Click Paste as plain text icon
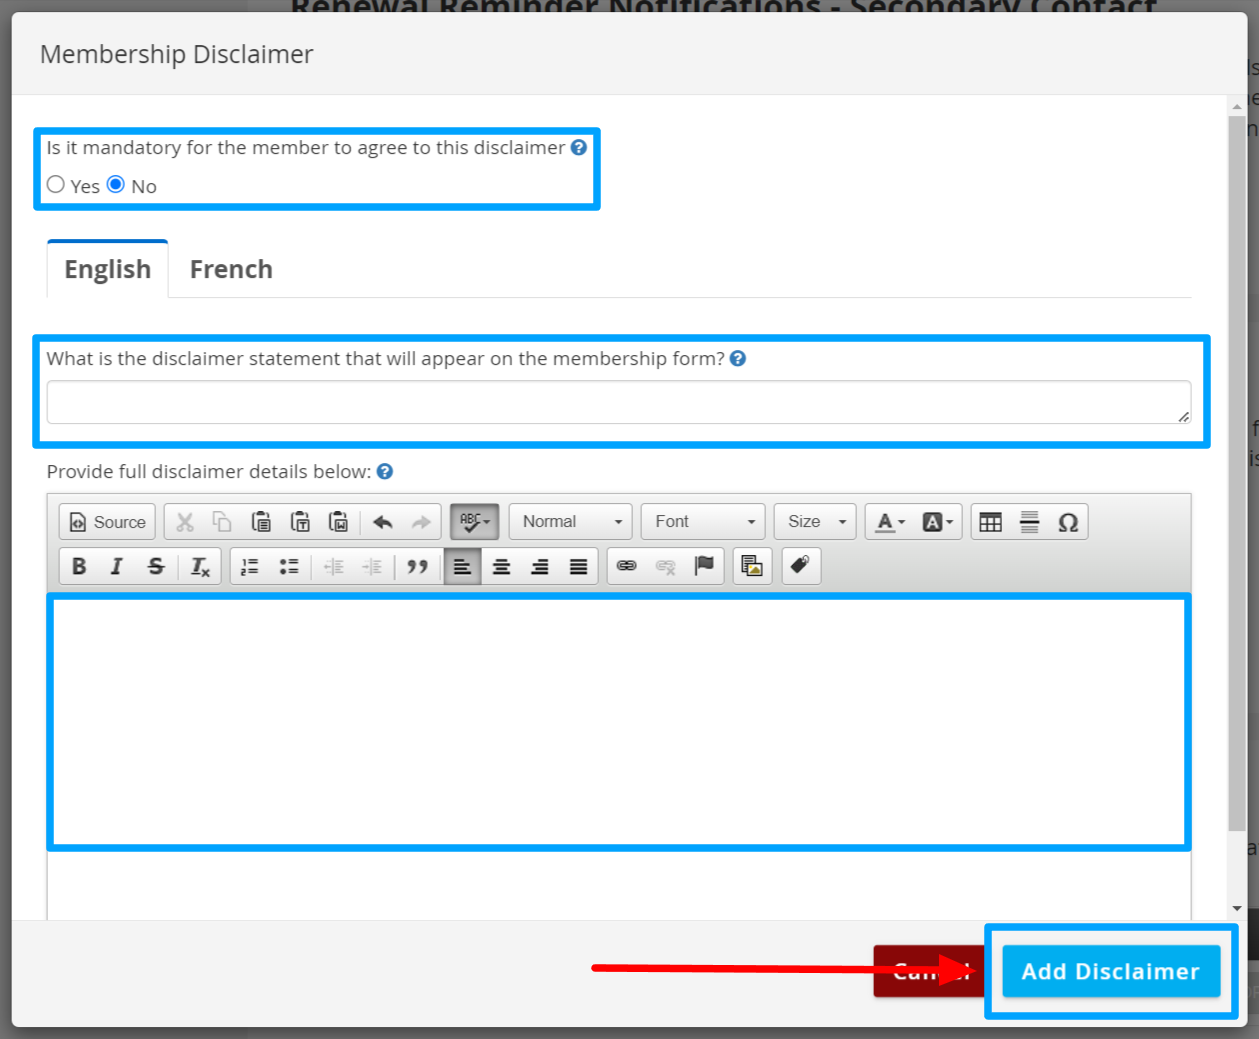This screenshot has height=1039, width=1259. coord(300,522)
